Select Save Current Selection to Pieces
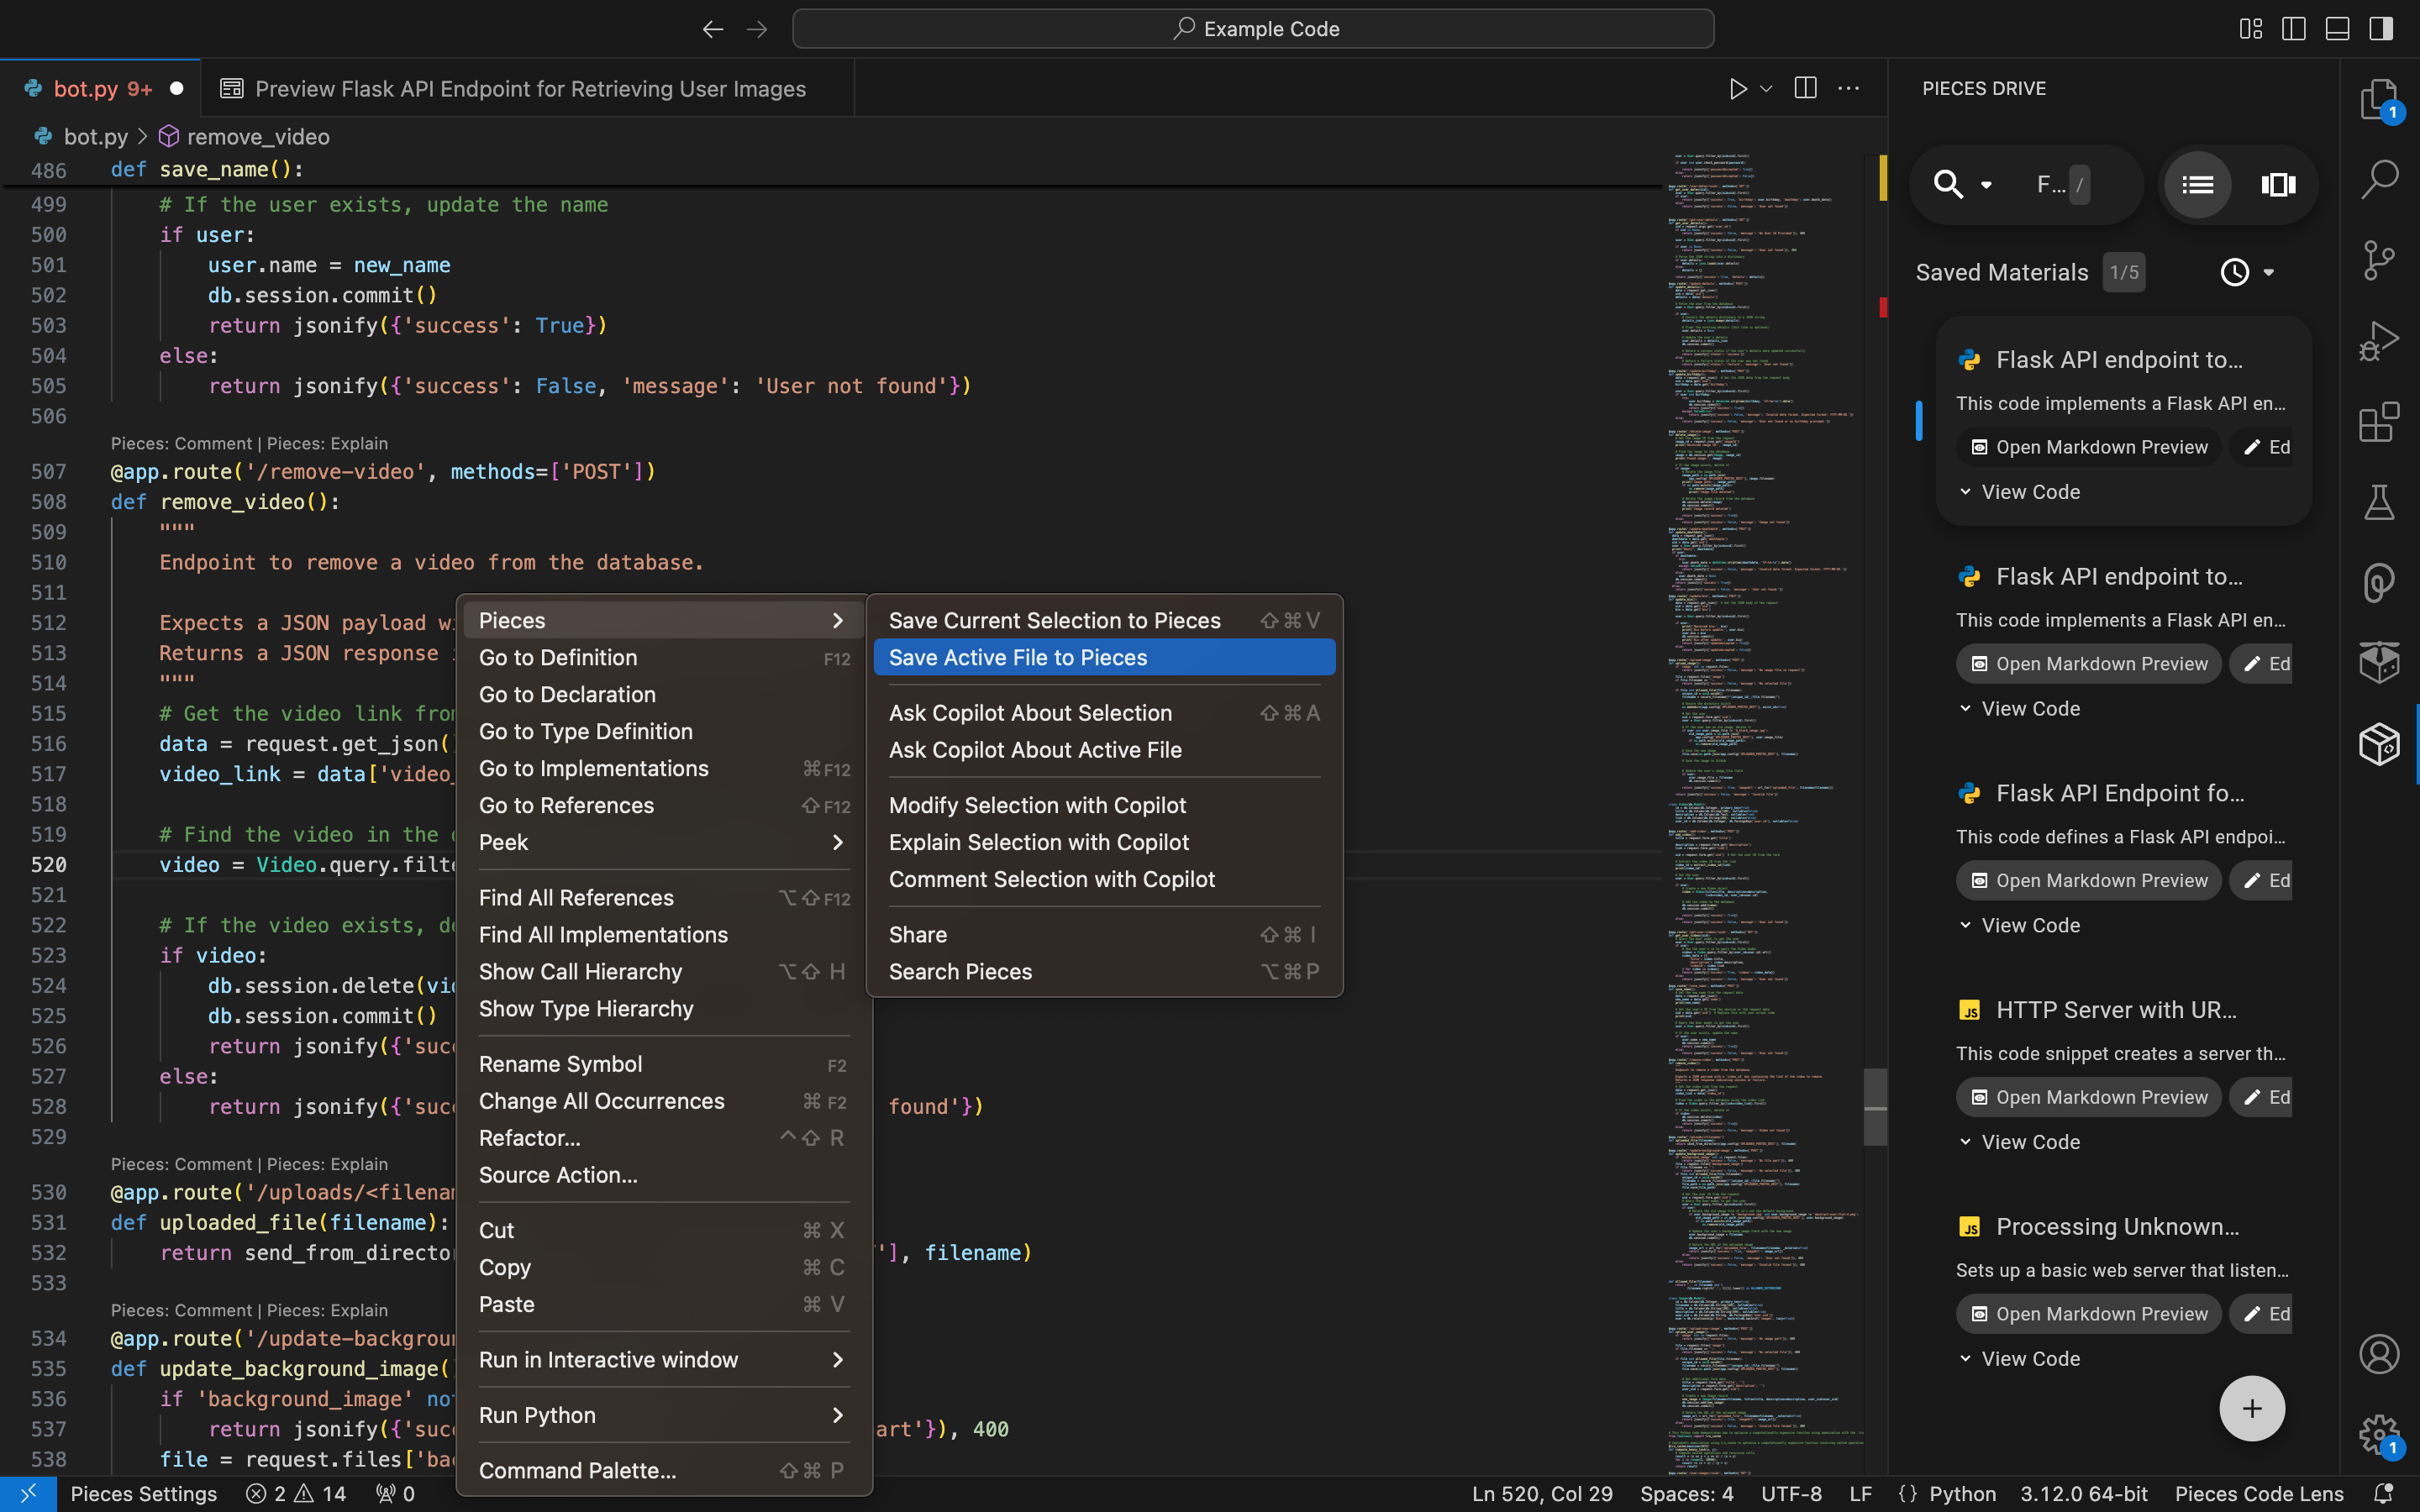The width and height of the screenshot is (2420, 1512). [1104, 620]
